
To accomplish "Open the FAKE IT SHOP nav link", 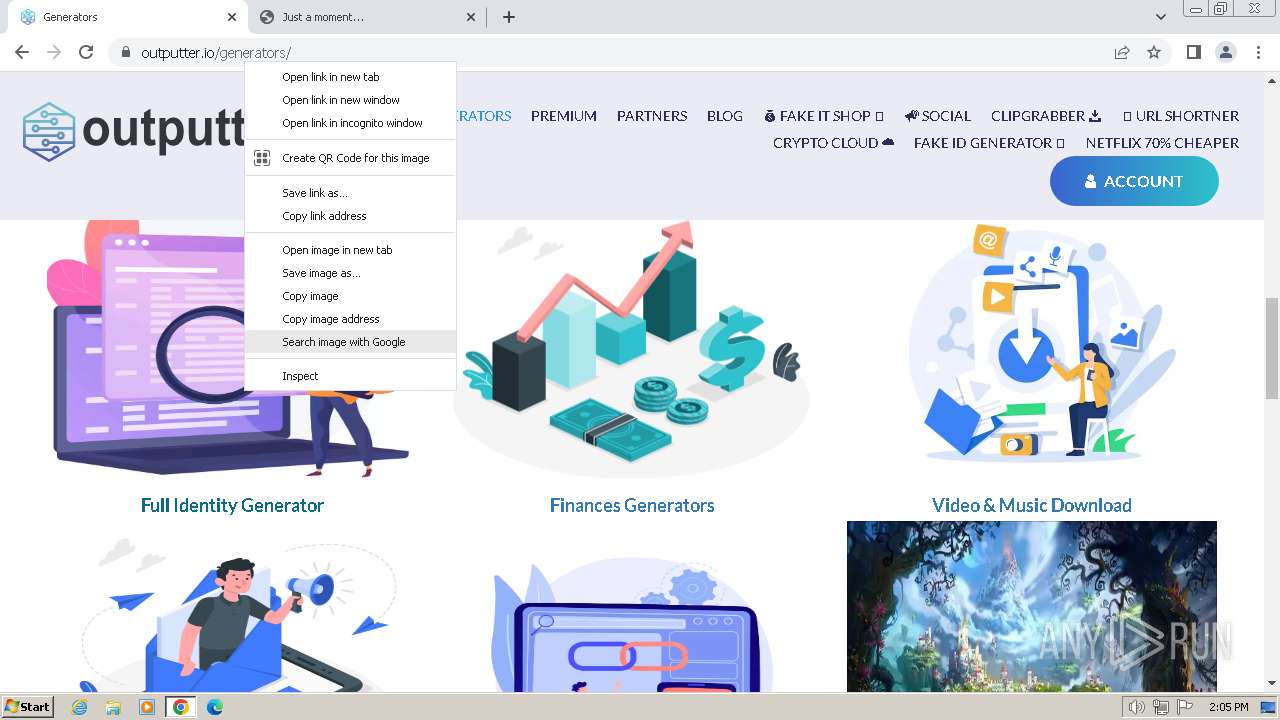I will pyautogui.click(x=824, y=116).
